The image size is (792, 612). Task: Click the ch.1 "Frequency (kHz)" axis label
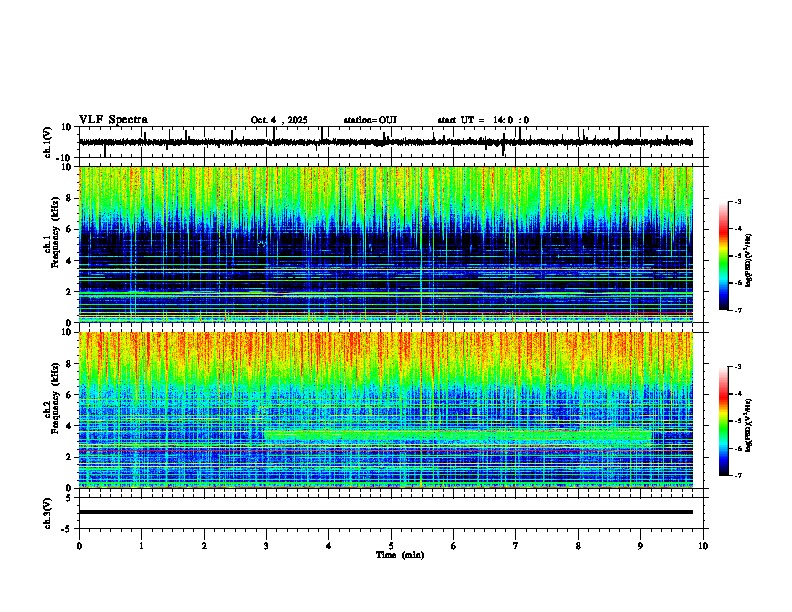(55, 232)
